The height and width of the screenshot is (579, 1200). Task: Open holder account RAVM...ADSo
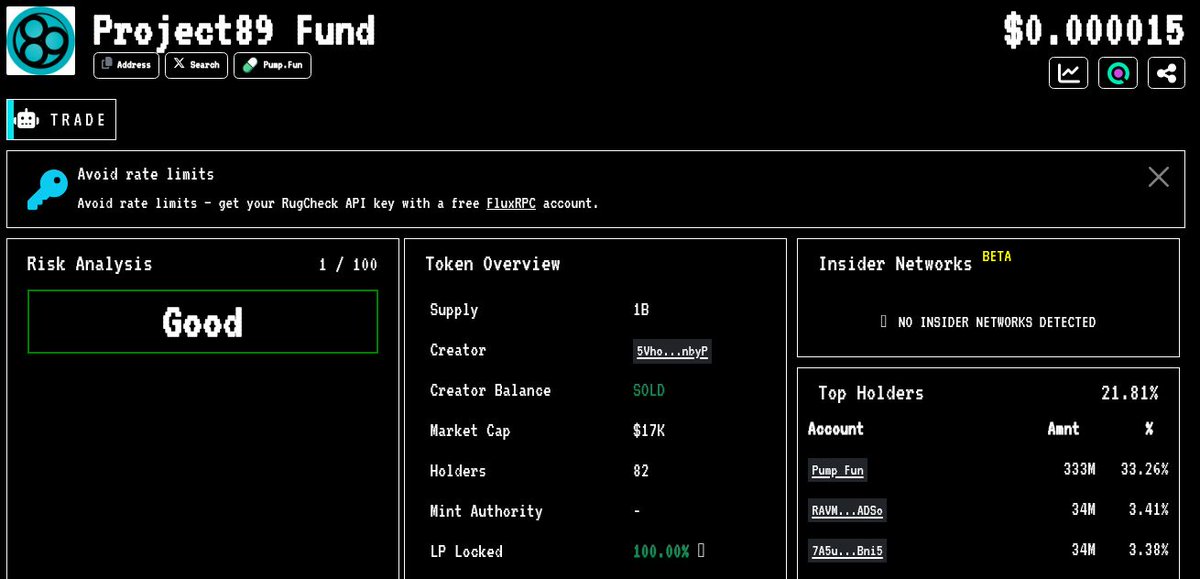847,510
